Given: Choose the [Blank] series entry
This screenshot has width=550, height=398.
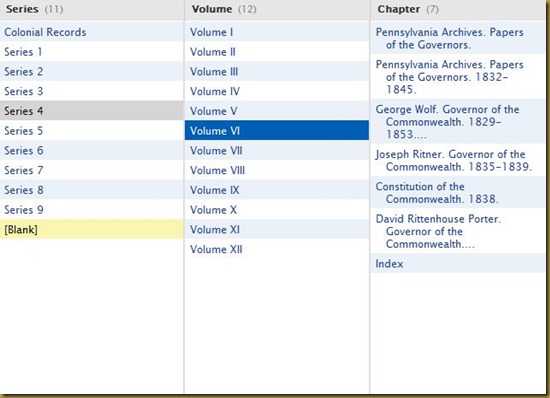Looking at the screenshot, I should click(92, 229).
